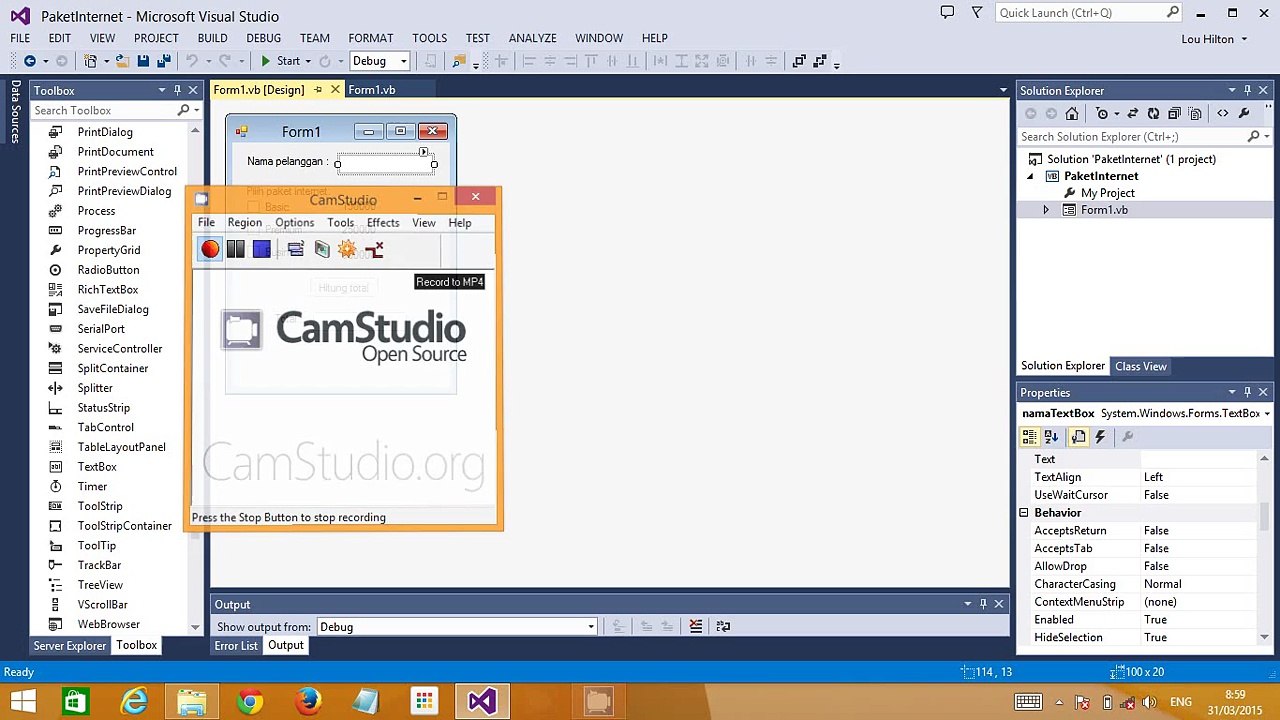Click the Start debugging button

click(280, 61)
